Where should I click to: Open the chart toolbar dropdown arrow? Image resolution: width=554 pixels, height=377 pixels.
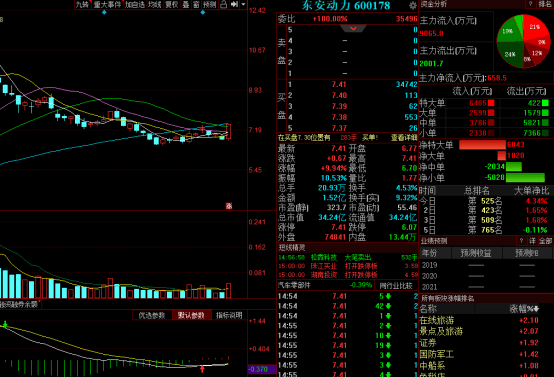(243, 4)
